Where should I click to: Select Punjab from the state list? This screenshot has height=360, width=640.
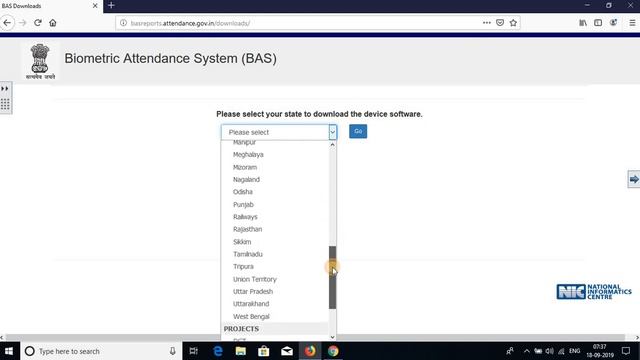click(x=243, y=204)
